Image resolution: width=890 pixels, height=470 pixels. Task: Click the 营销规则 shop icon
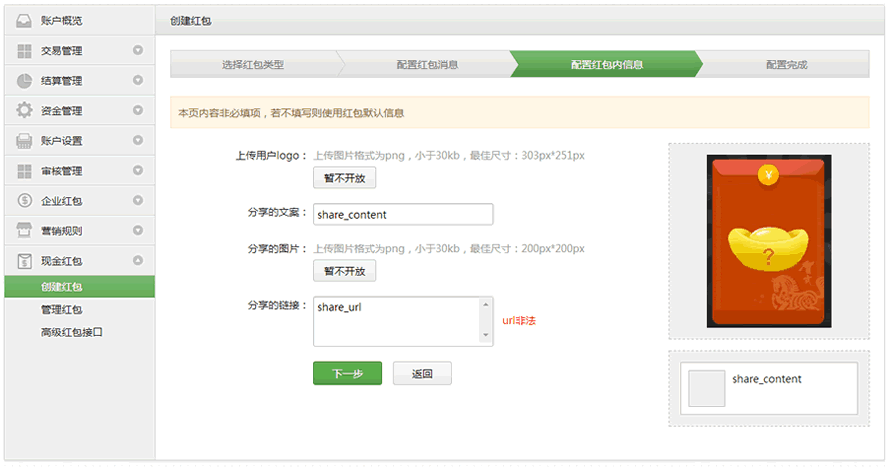(x=24, y=230)
